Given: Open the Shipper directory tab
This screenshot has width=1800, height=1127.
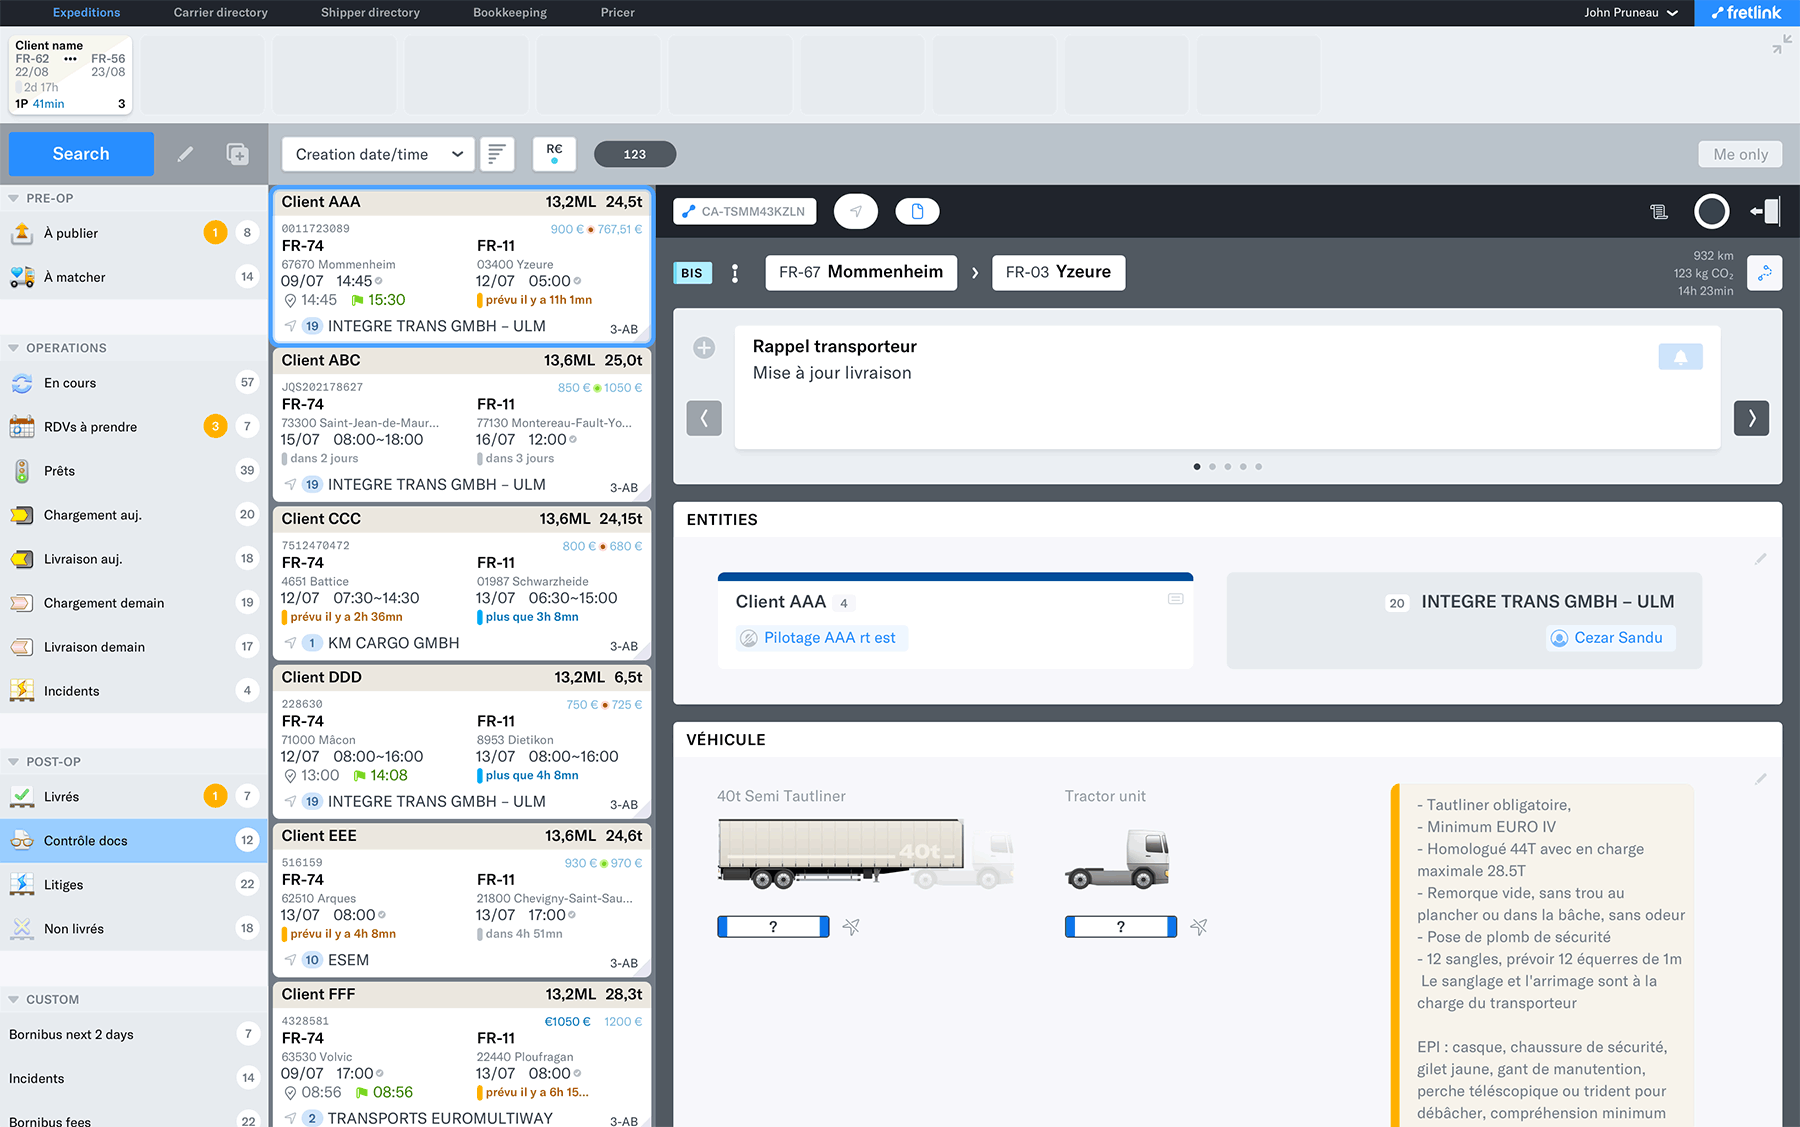Looking at the screenshot, I should pyautogui.click(x=370, y=13).
